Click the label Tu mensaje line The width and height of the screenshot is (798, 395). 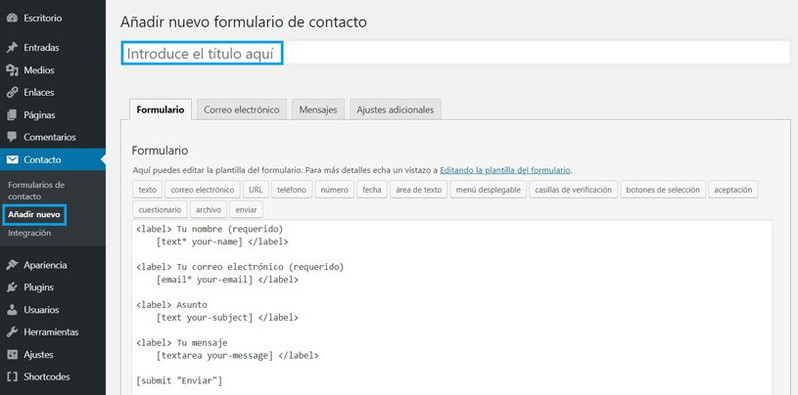(x=182, y=343)
